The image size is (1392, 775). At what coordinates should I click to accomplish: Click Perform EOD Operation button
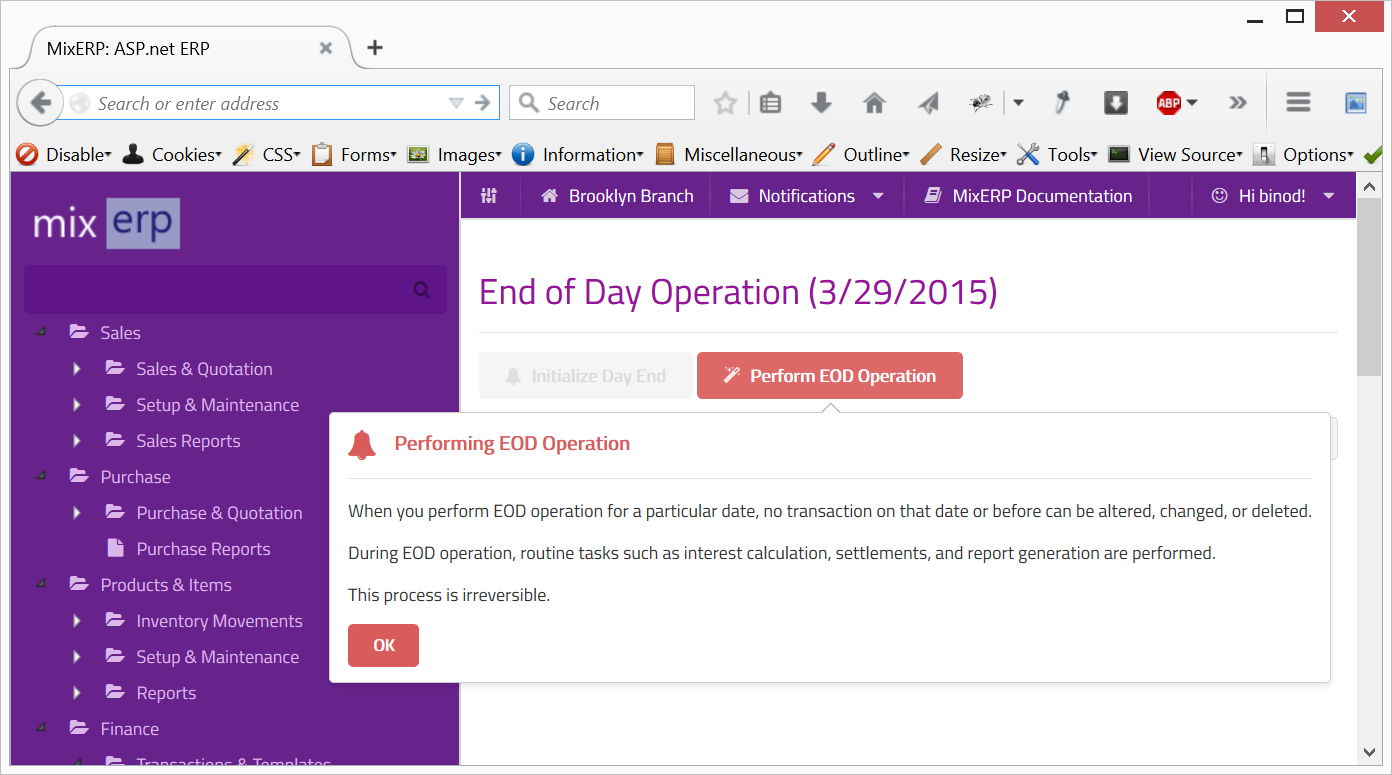[830, 376]
